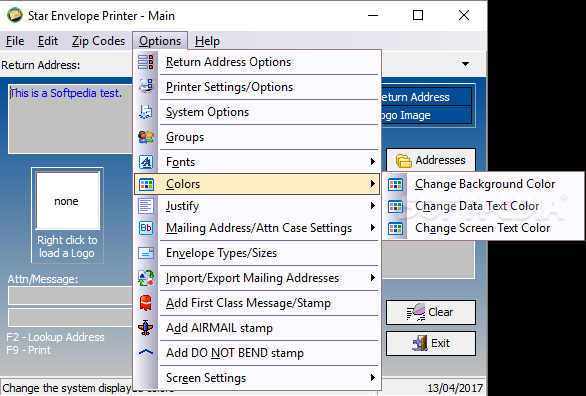Pick Change Screen Text Color
This screenshot has height=396, width=586.
tap(483, 228)
